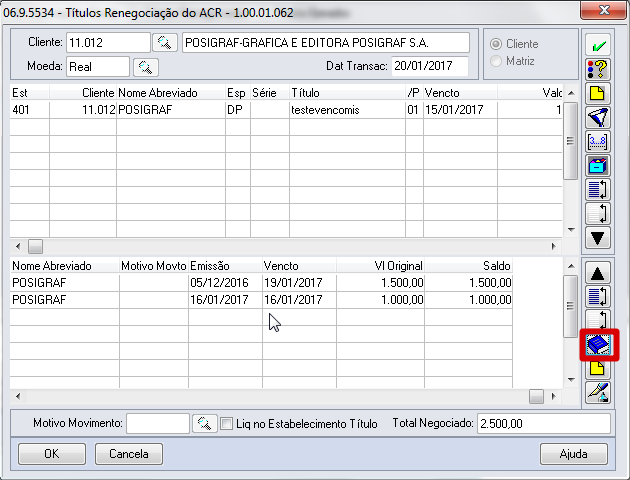This screenshot has width=630, height=480.
Task: Click the Saldo column header
Action: tap(468, 266)
